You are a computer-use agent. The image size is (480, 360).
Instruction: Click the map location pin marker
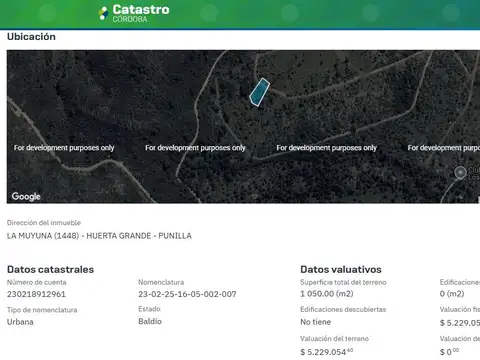click(460, 173)
